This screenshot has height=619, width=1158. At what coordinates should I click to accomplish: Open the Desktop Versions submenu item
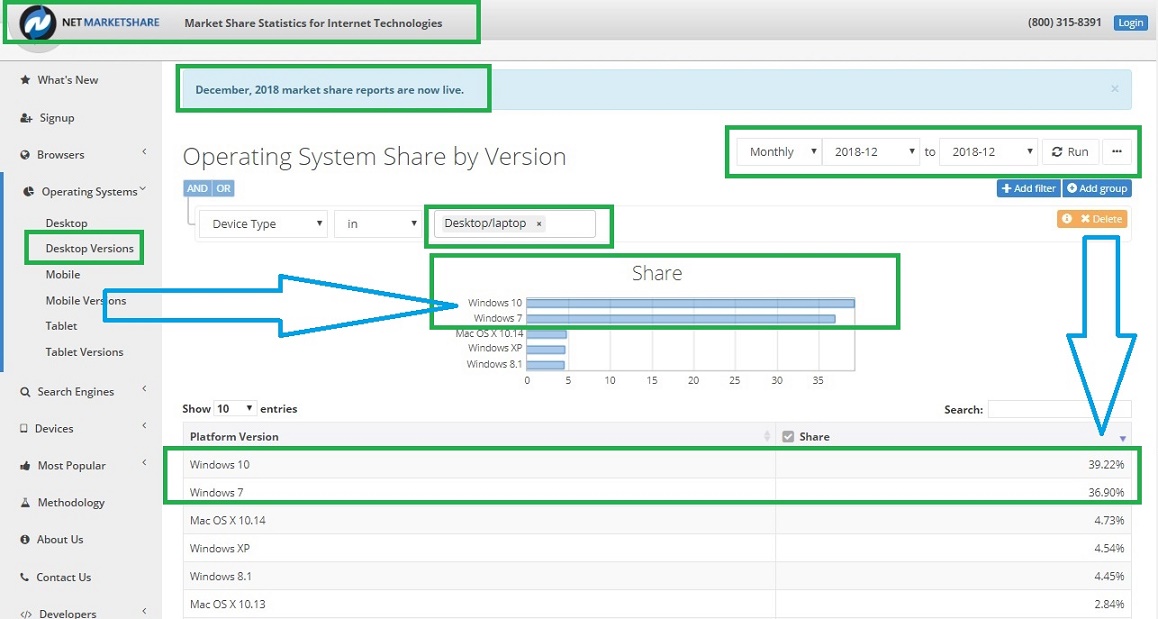pos(89,248)
